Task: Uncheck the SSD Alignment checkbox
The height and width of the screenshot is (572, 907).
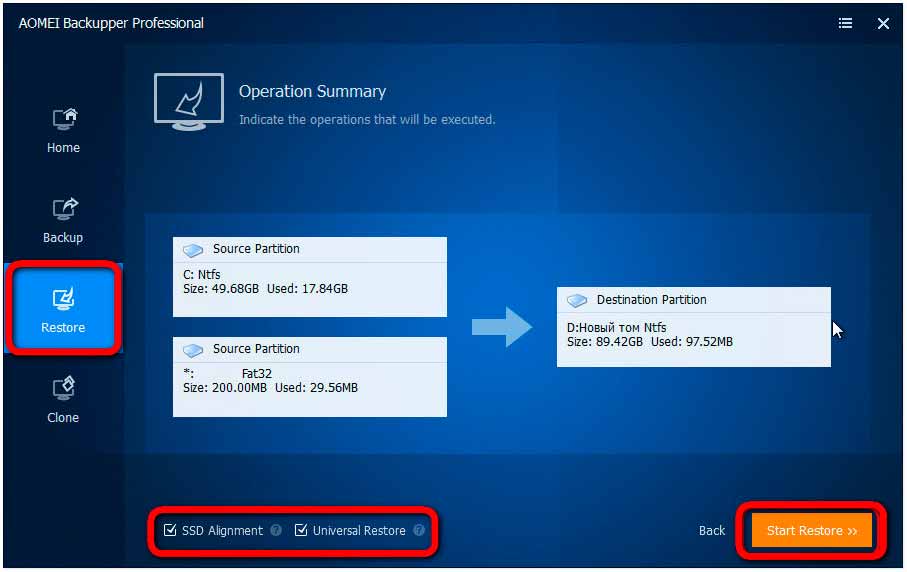Action: (x=170, y=531)
